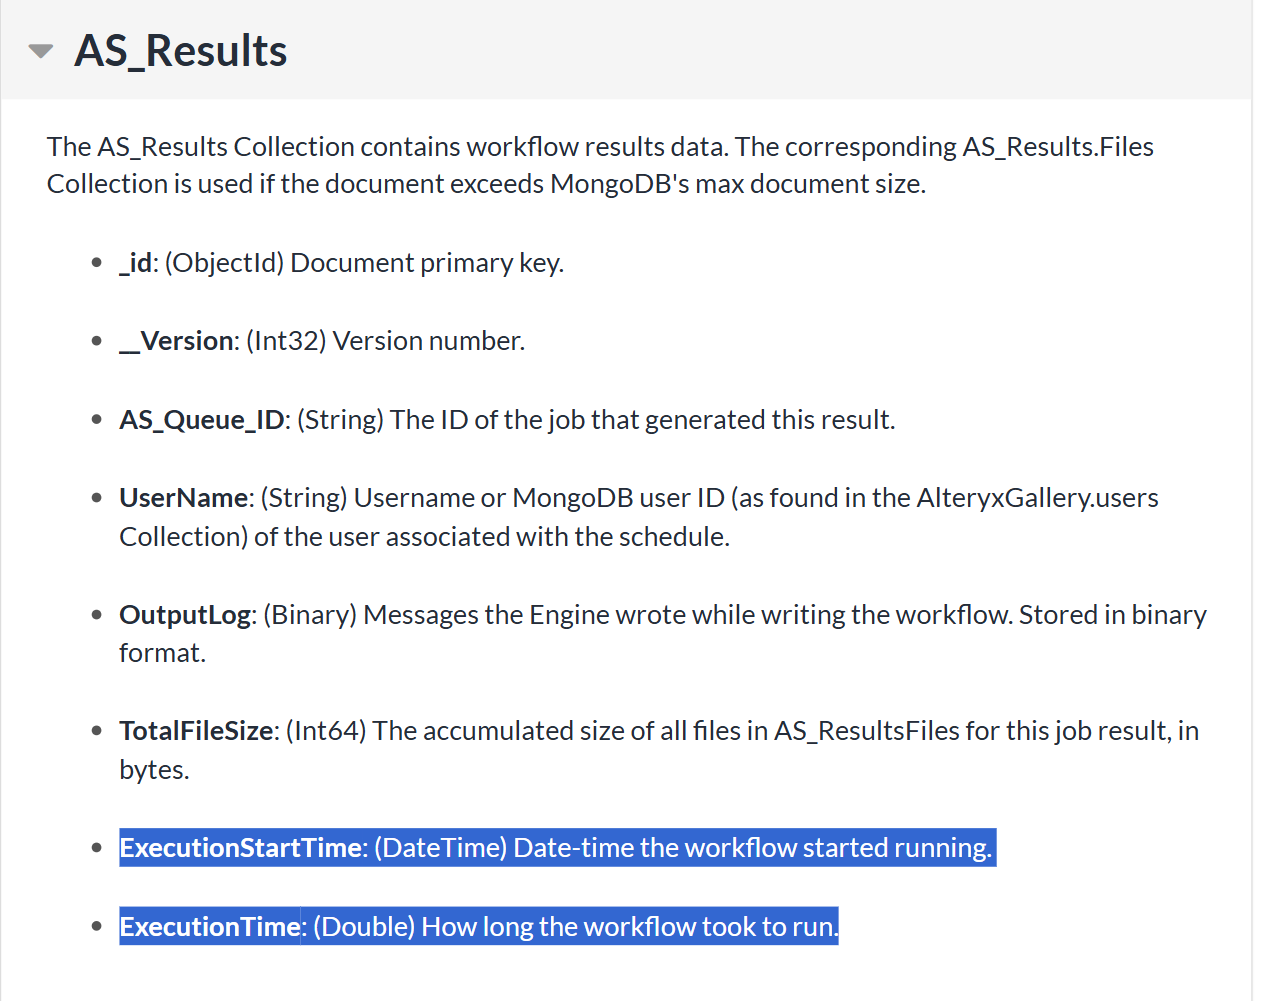1264x1001 pixels.
Task: Select the introductory paragraph text
Action: [600, 164]
